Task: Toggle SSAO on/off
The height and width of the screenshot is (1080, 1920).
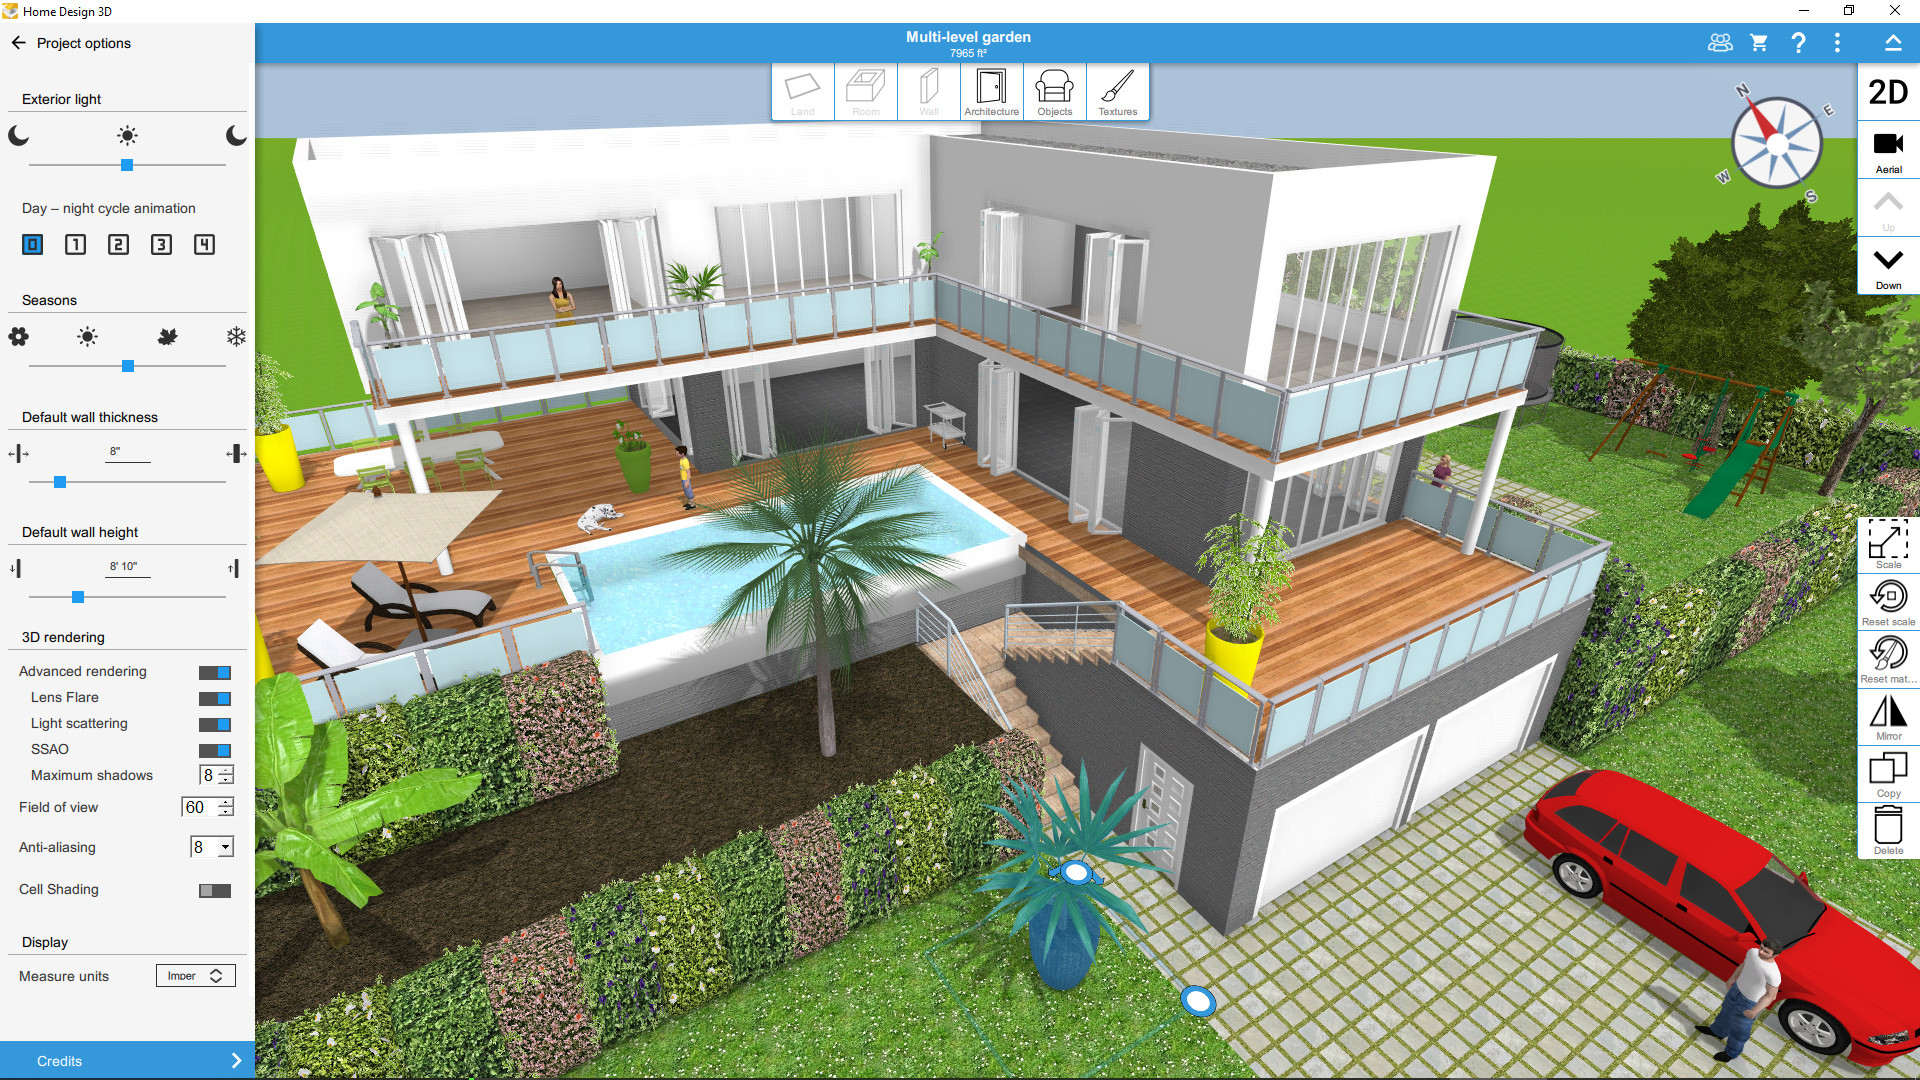Action: click(x=215, y=749)
